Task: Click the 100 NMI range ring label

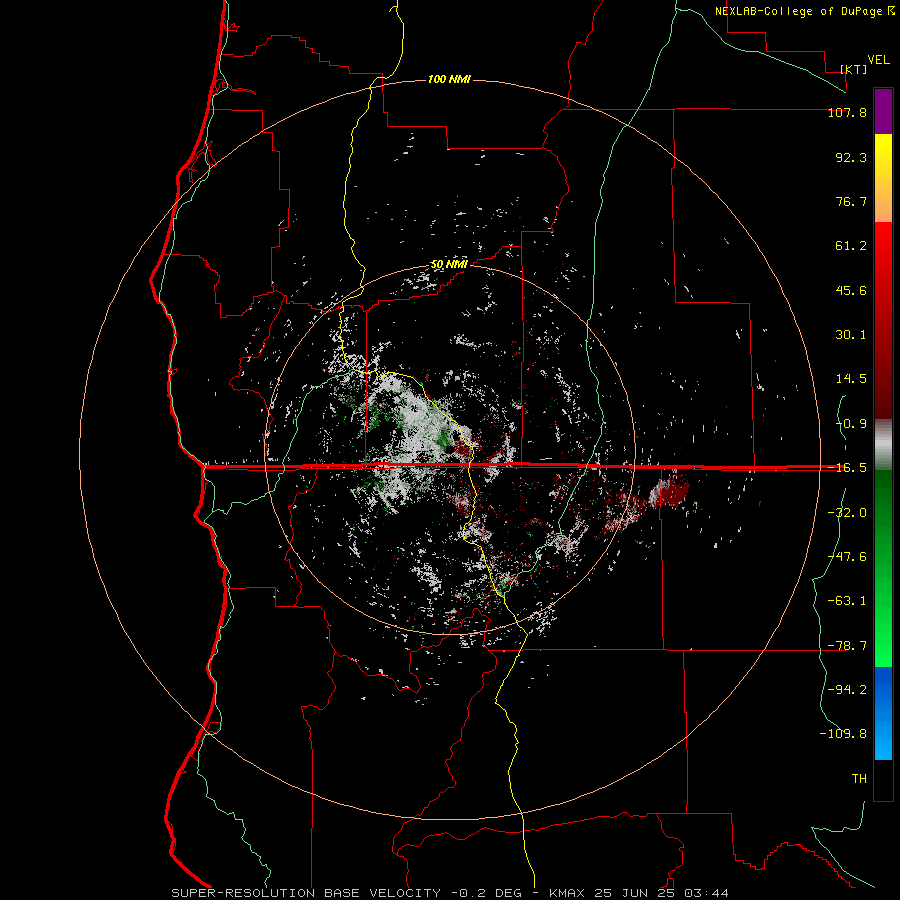Action: [449, 79]
